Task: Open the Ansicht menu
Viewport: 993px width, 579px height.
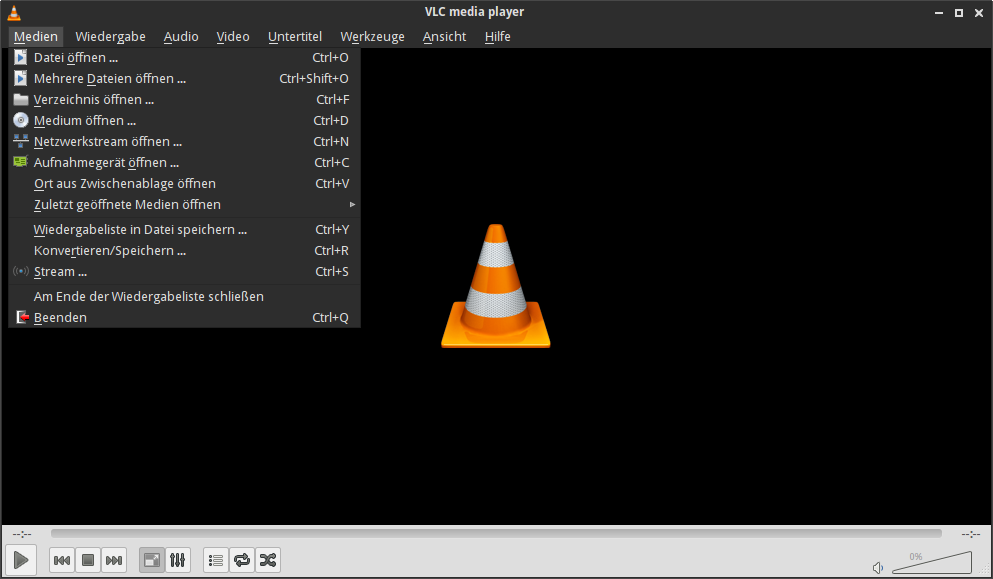Action: (x=445, y=37)
